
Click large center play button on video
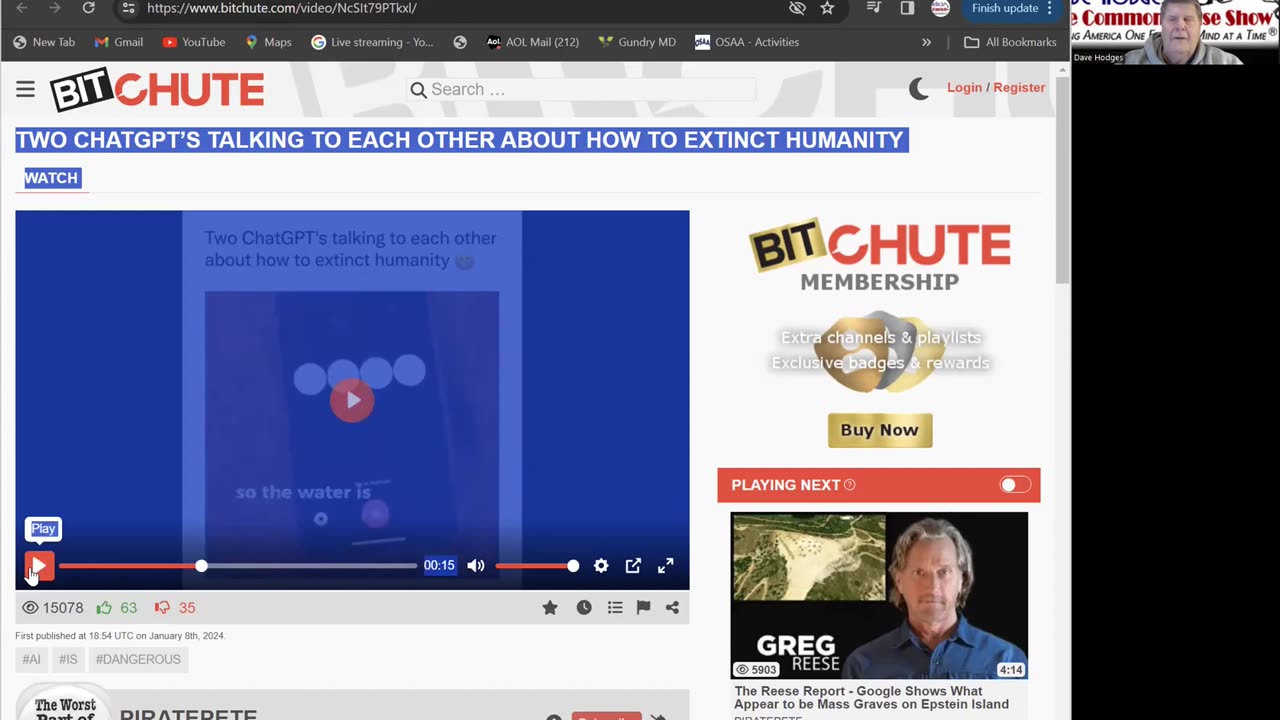[352, 400]
